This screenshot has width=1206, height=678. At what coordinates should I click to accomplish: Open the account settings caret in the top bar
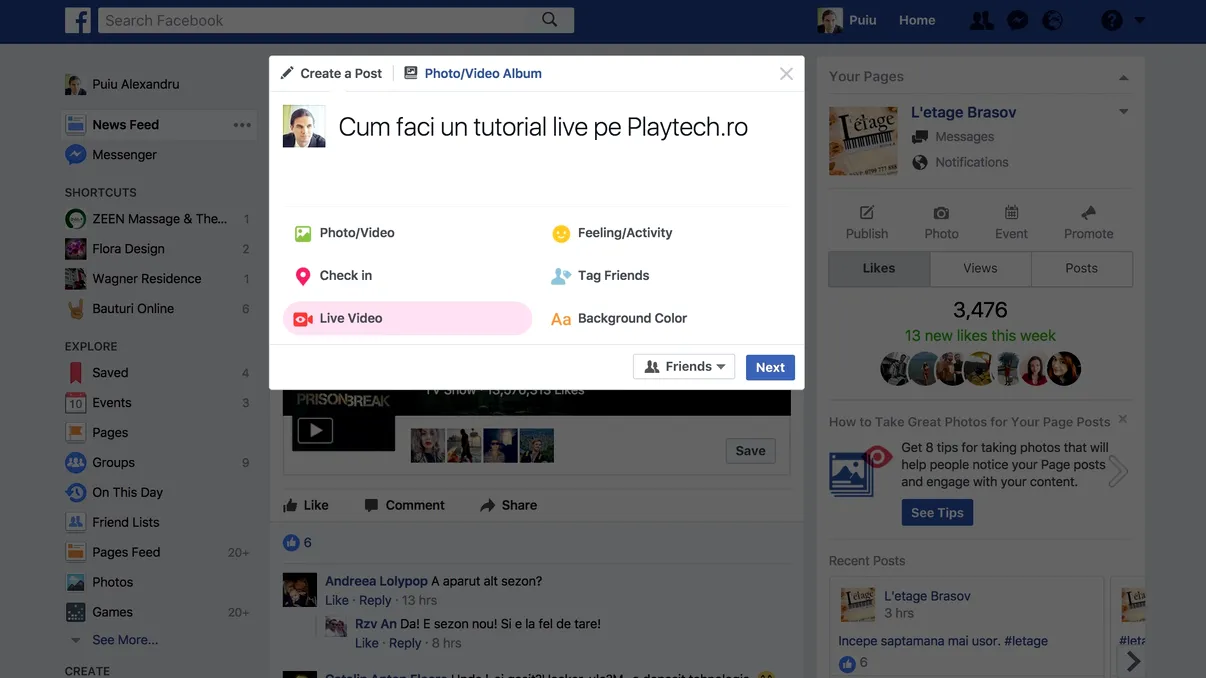pos(1141,19)
